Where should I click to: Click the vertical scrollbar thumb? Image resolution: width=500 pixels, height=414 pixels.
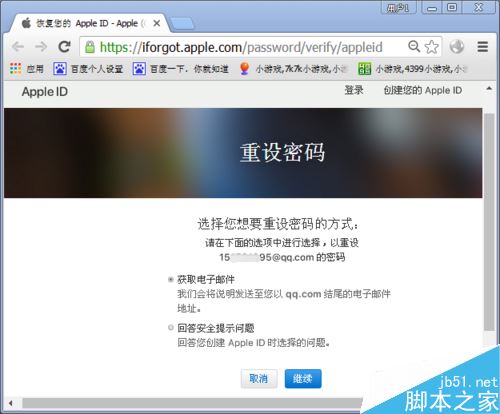(x=489, y=222)
